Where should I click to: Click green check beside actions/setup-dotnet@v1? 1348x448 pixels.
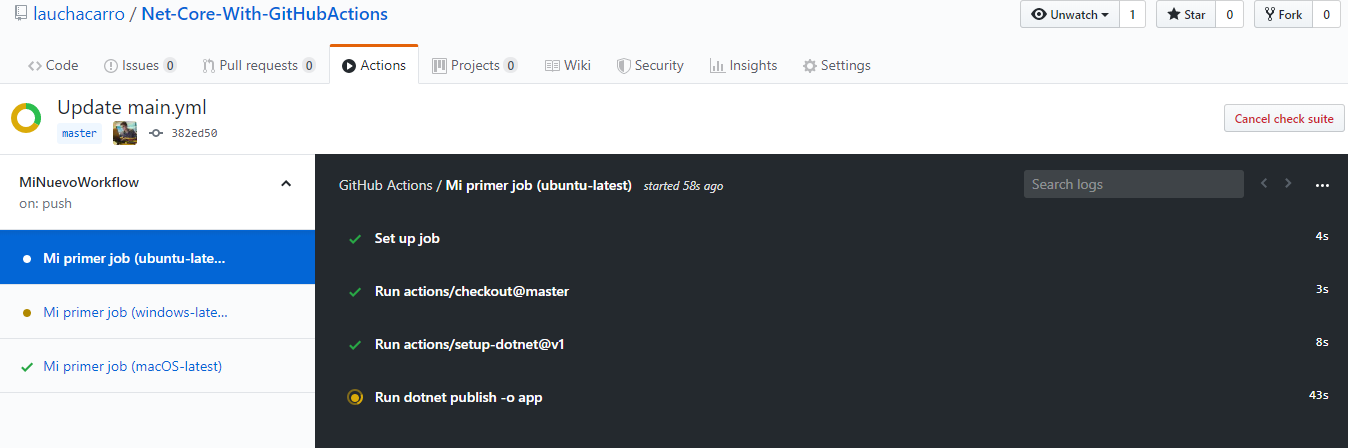354,345
